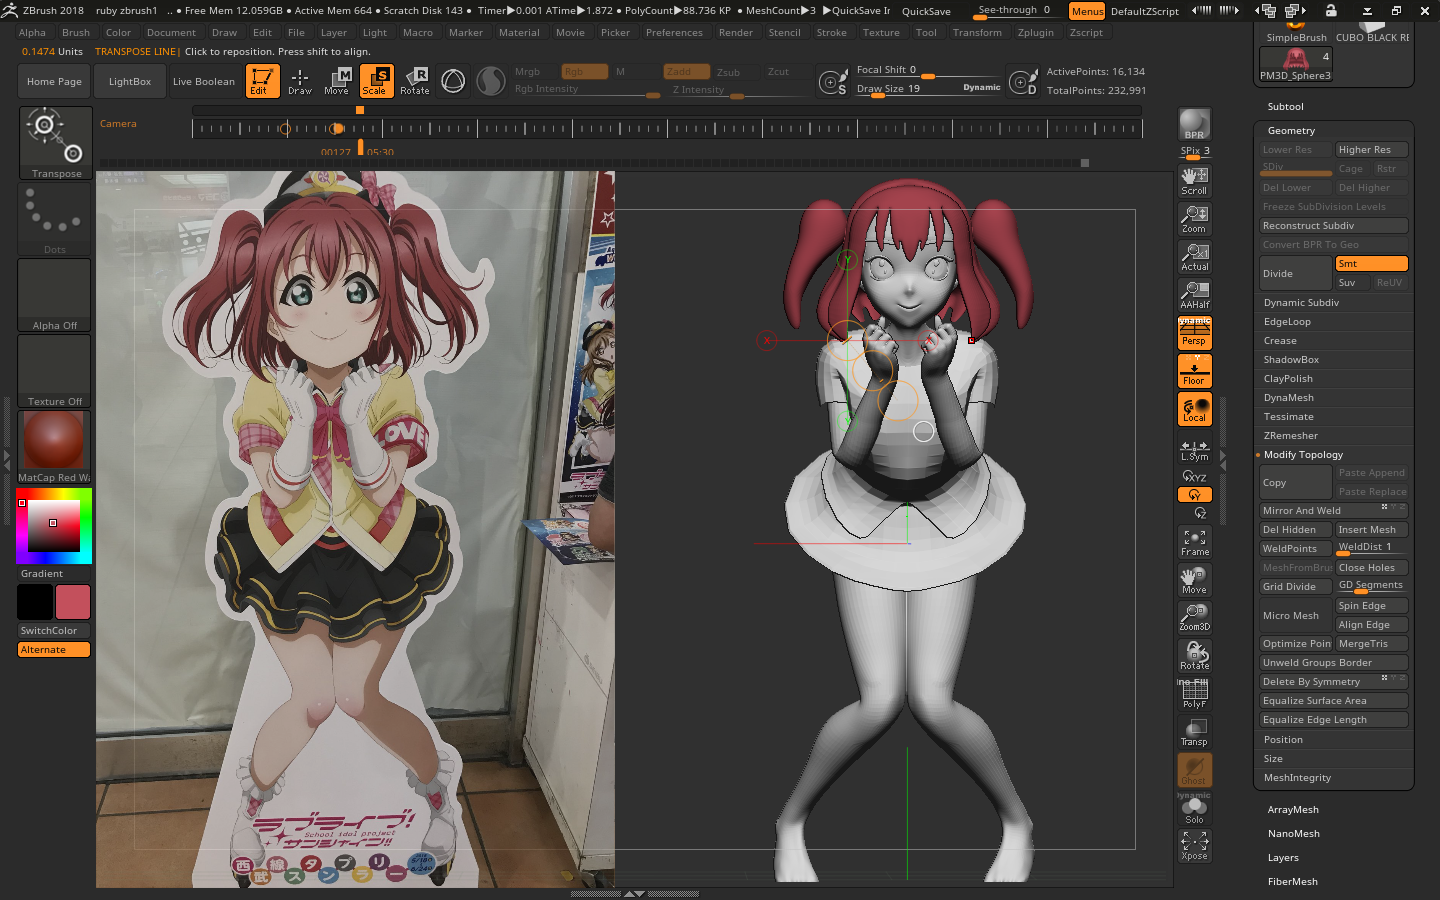The width and height of the screenshot is (1440, 900).
Task: Click the AAHalf icon
Action: (x=1194, y=295)
